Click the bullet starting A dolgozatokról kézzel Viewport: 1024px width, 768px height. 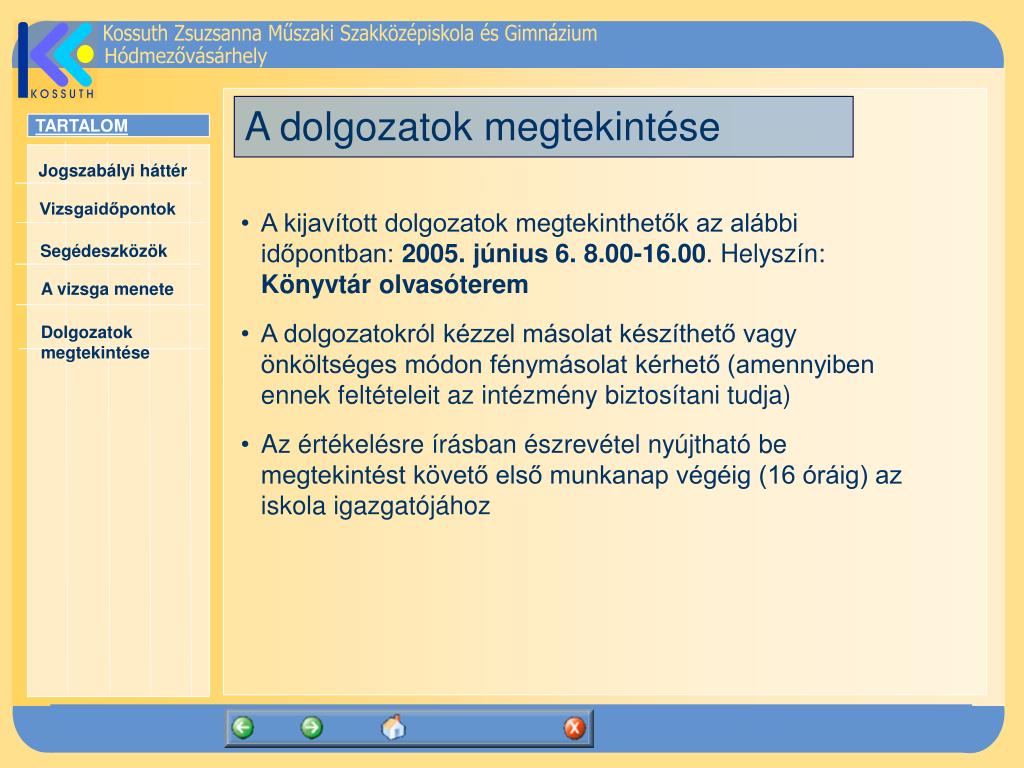tap(567, 364)
